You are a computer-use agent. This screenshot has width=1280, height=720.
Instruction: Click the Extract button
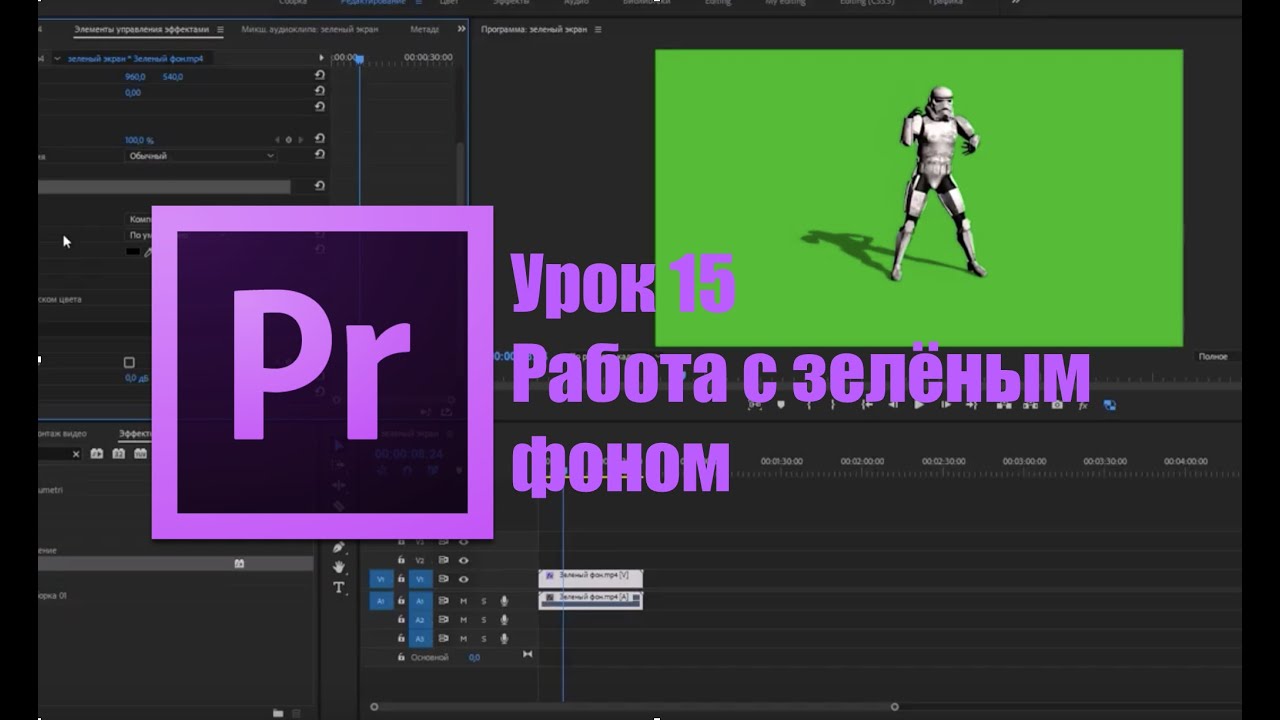(x=1030, y=404)
